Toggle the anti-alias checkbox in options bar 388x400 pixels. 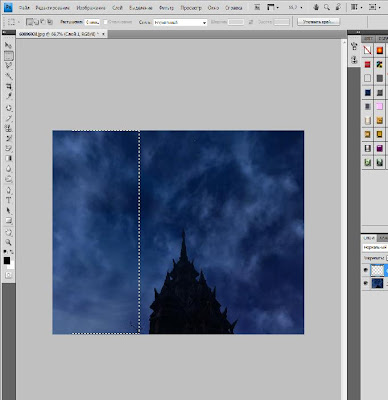pos(105,22)
